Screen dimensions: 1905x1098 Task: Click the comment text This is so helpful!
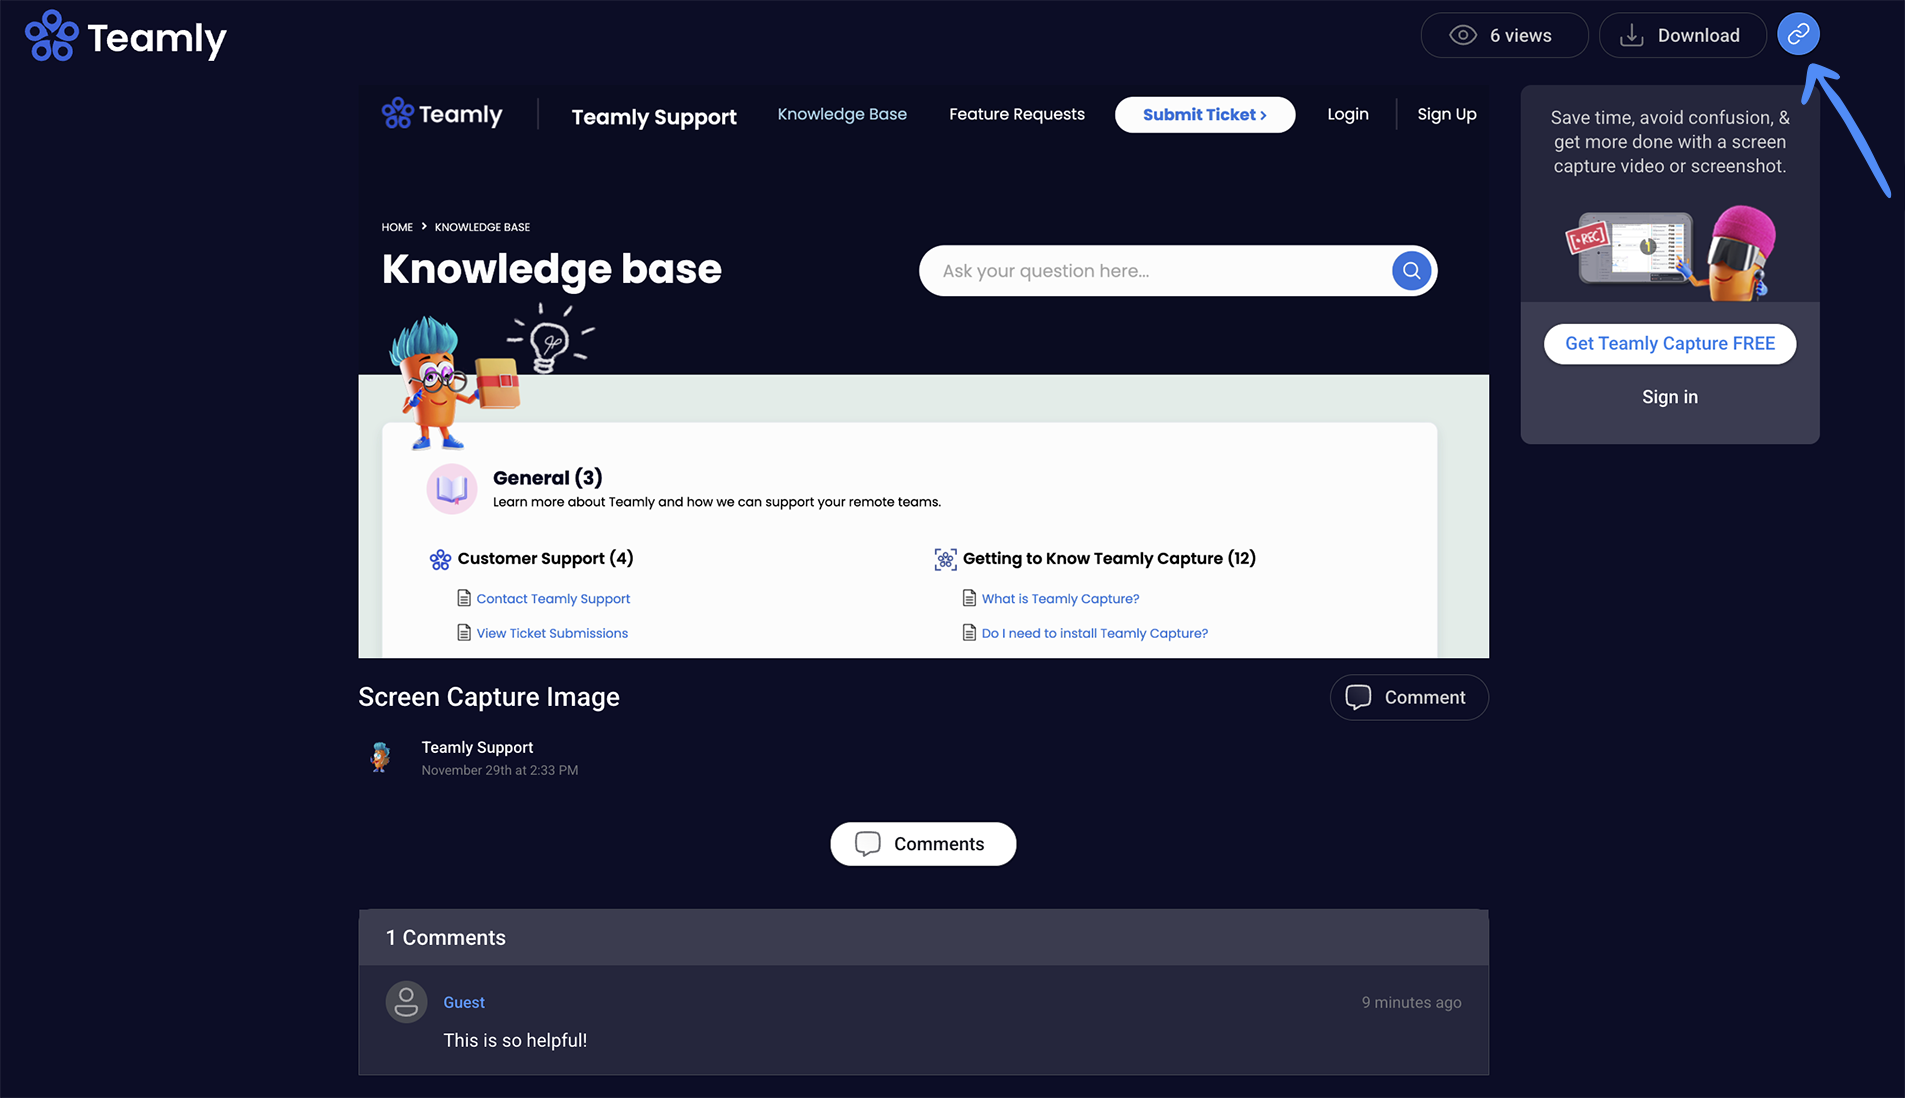click(515, 1040)
